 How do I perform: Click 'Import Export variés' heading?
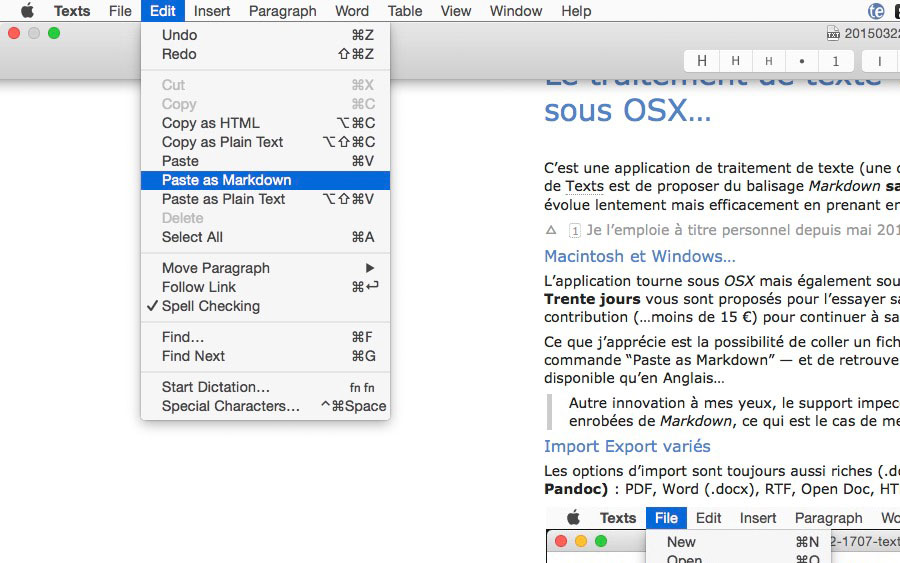coord(627,446)
